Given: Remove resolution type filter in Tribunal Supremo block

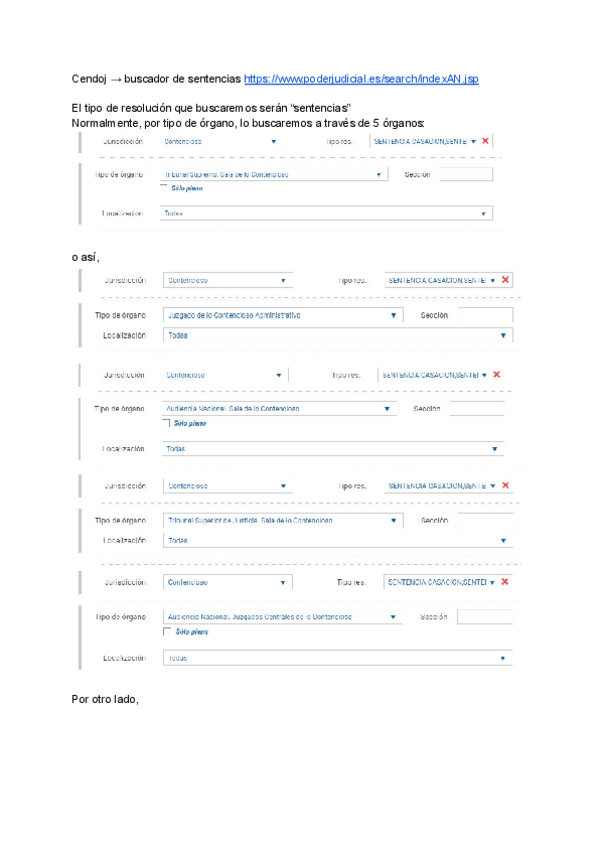Looking at the screenshot, I should [485, 142].
